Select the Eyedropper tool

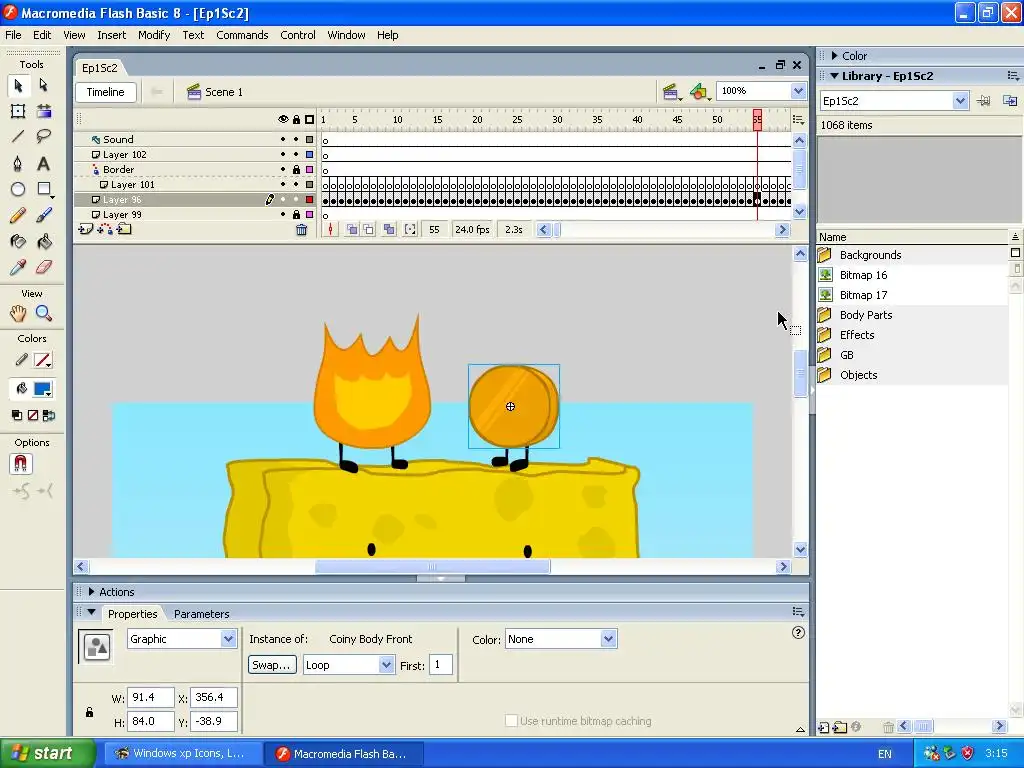tap(18, 267)
